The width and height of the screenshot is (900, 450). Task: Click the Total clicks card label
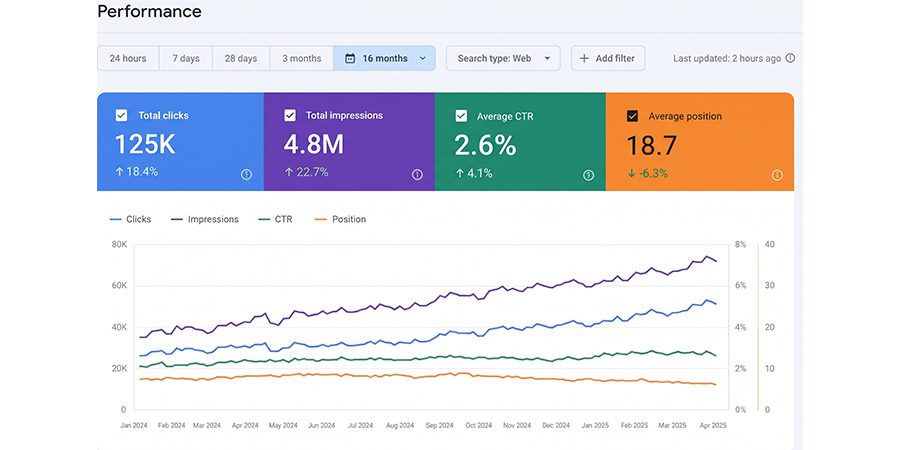[163, 115]
